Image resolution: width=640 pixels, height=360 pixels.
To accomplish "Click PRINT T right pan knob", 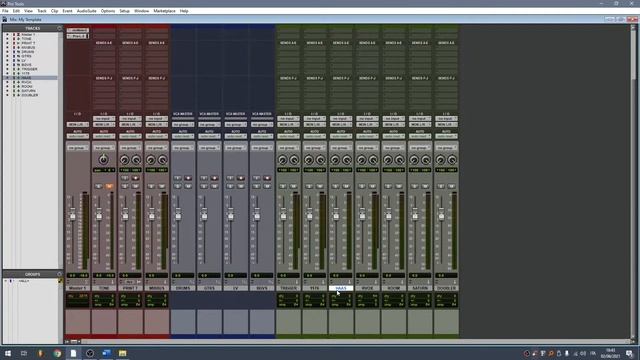I will tap(136, 160).
